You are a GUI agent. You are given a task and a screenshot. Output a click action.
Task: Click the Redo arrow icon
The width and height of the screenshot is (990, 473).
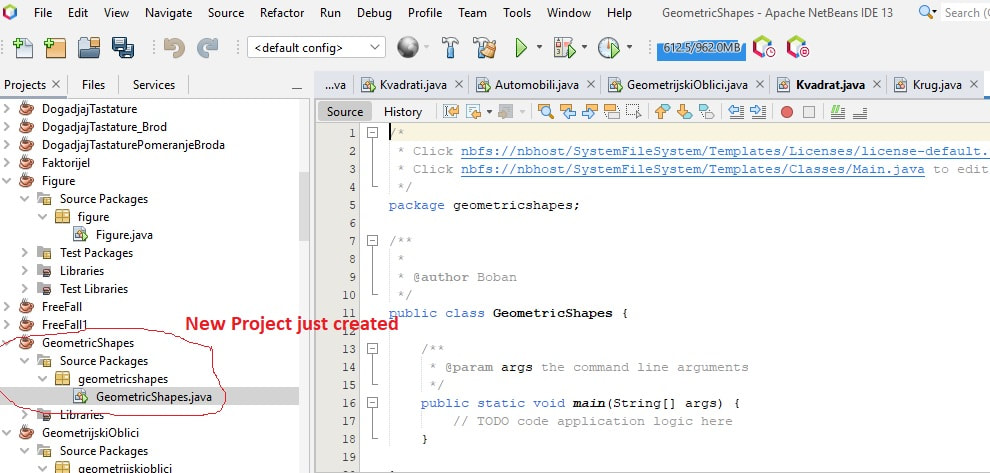[x=207, y=47]
